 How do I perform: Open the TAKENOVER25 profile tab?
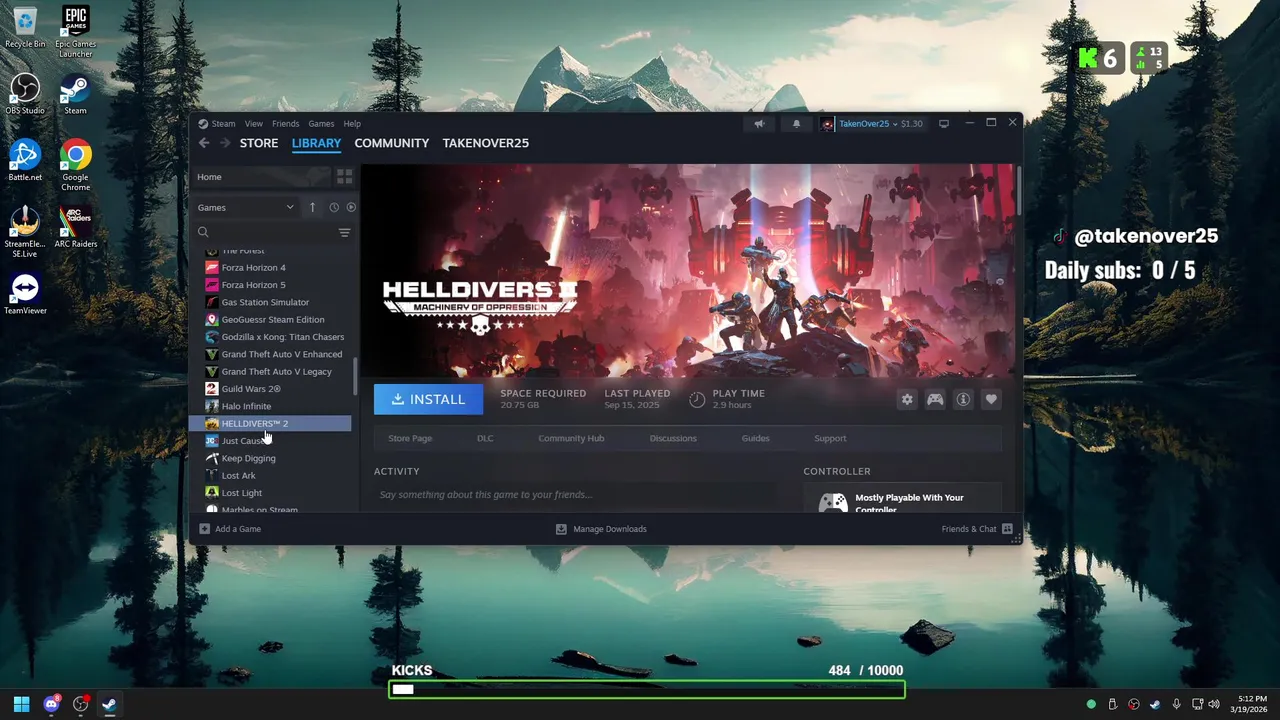coord(485,143)
